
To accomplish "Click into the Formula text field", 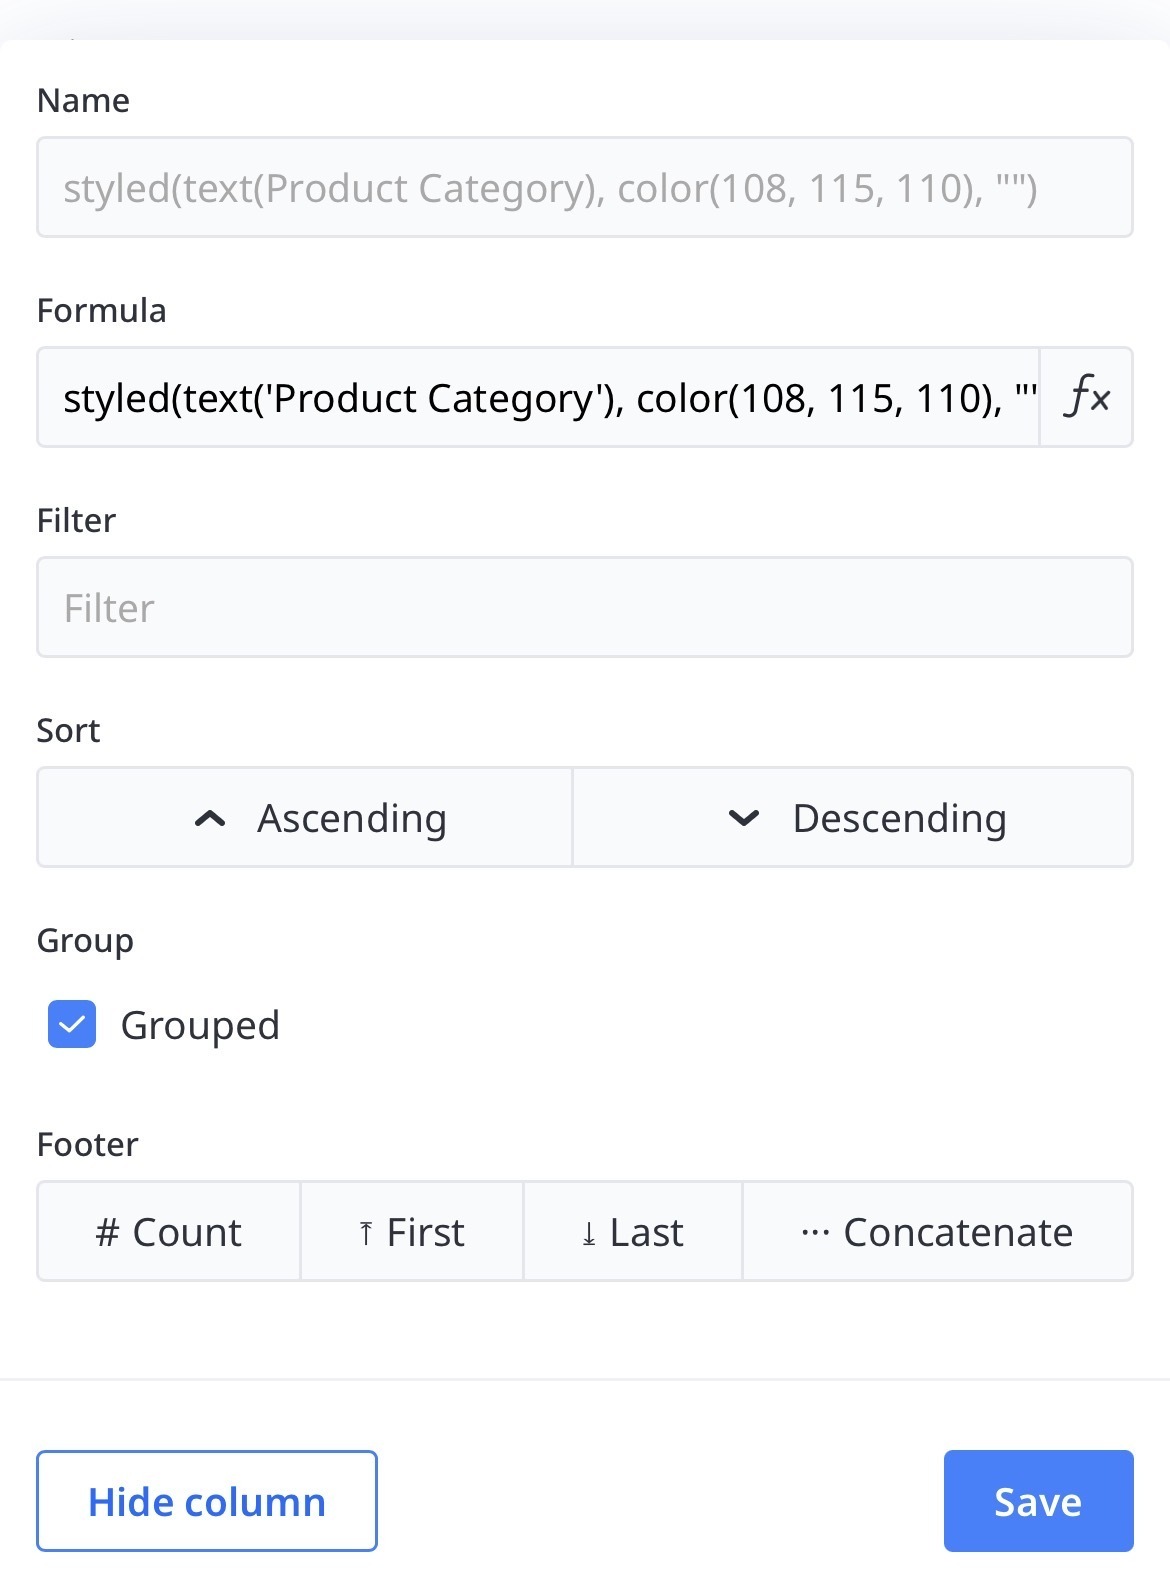I will pos(538,397).
